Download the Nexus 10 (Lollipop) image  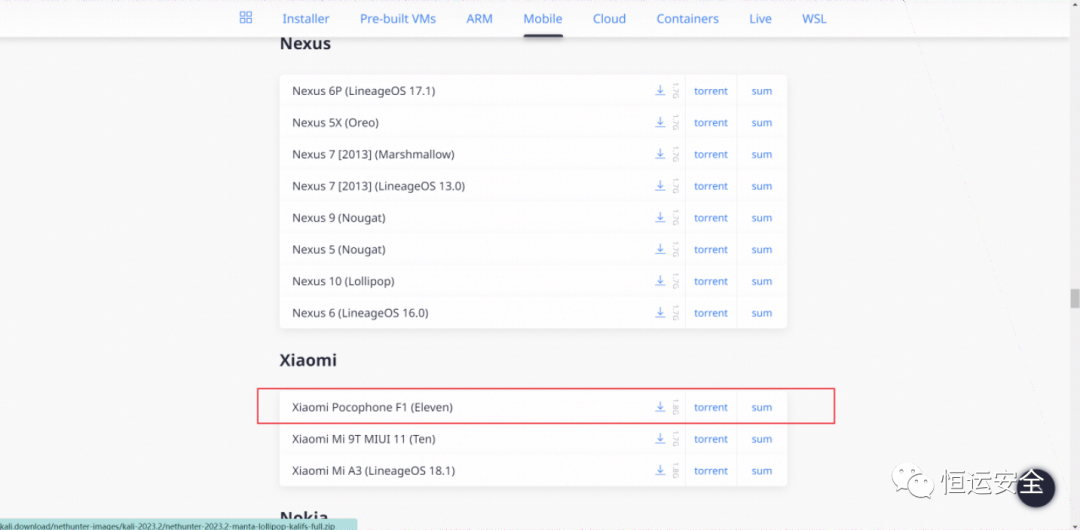(x=660, y=281)
